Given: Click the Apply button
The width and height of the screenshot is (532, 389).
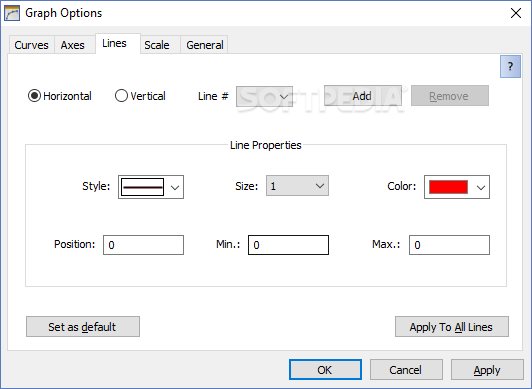Looking at the screenshot, I should (x=487, y=370).
